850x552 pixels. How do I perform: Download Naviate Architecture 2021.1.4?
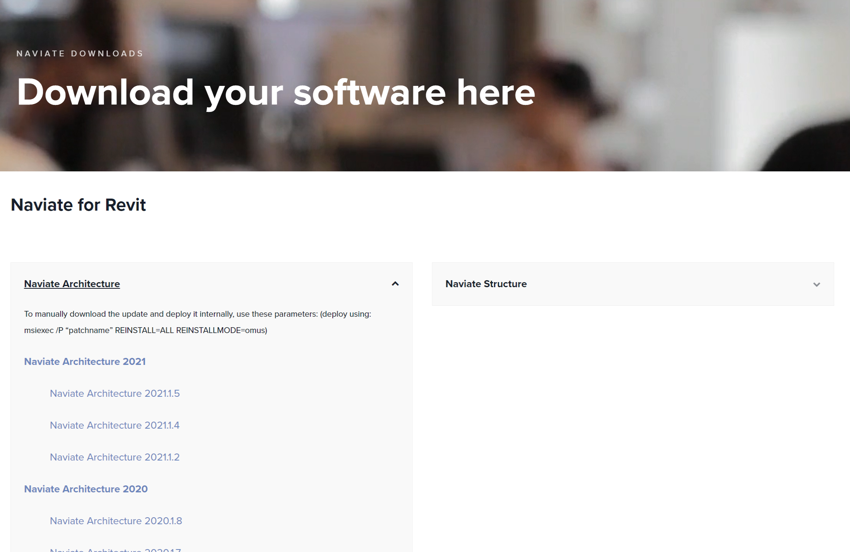click(x=115, y=426)
